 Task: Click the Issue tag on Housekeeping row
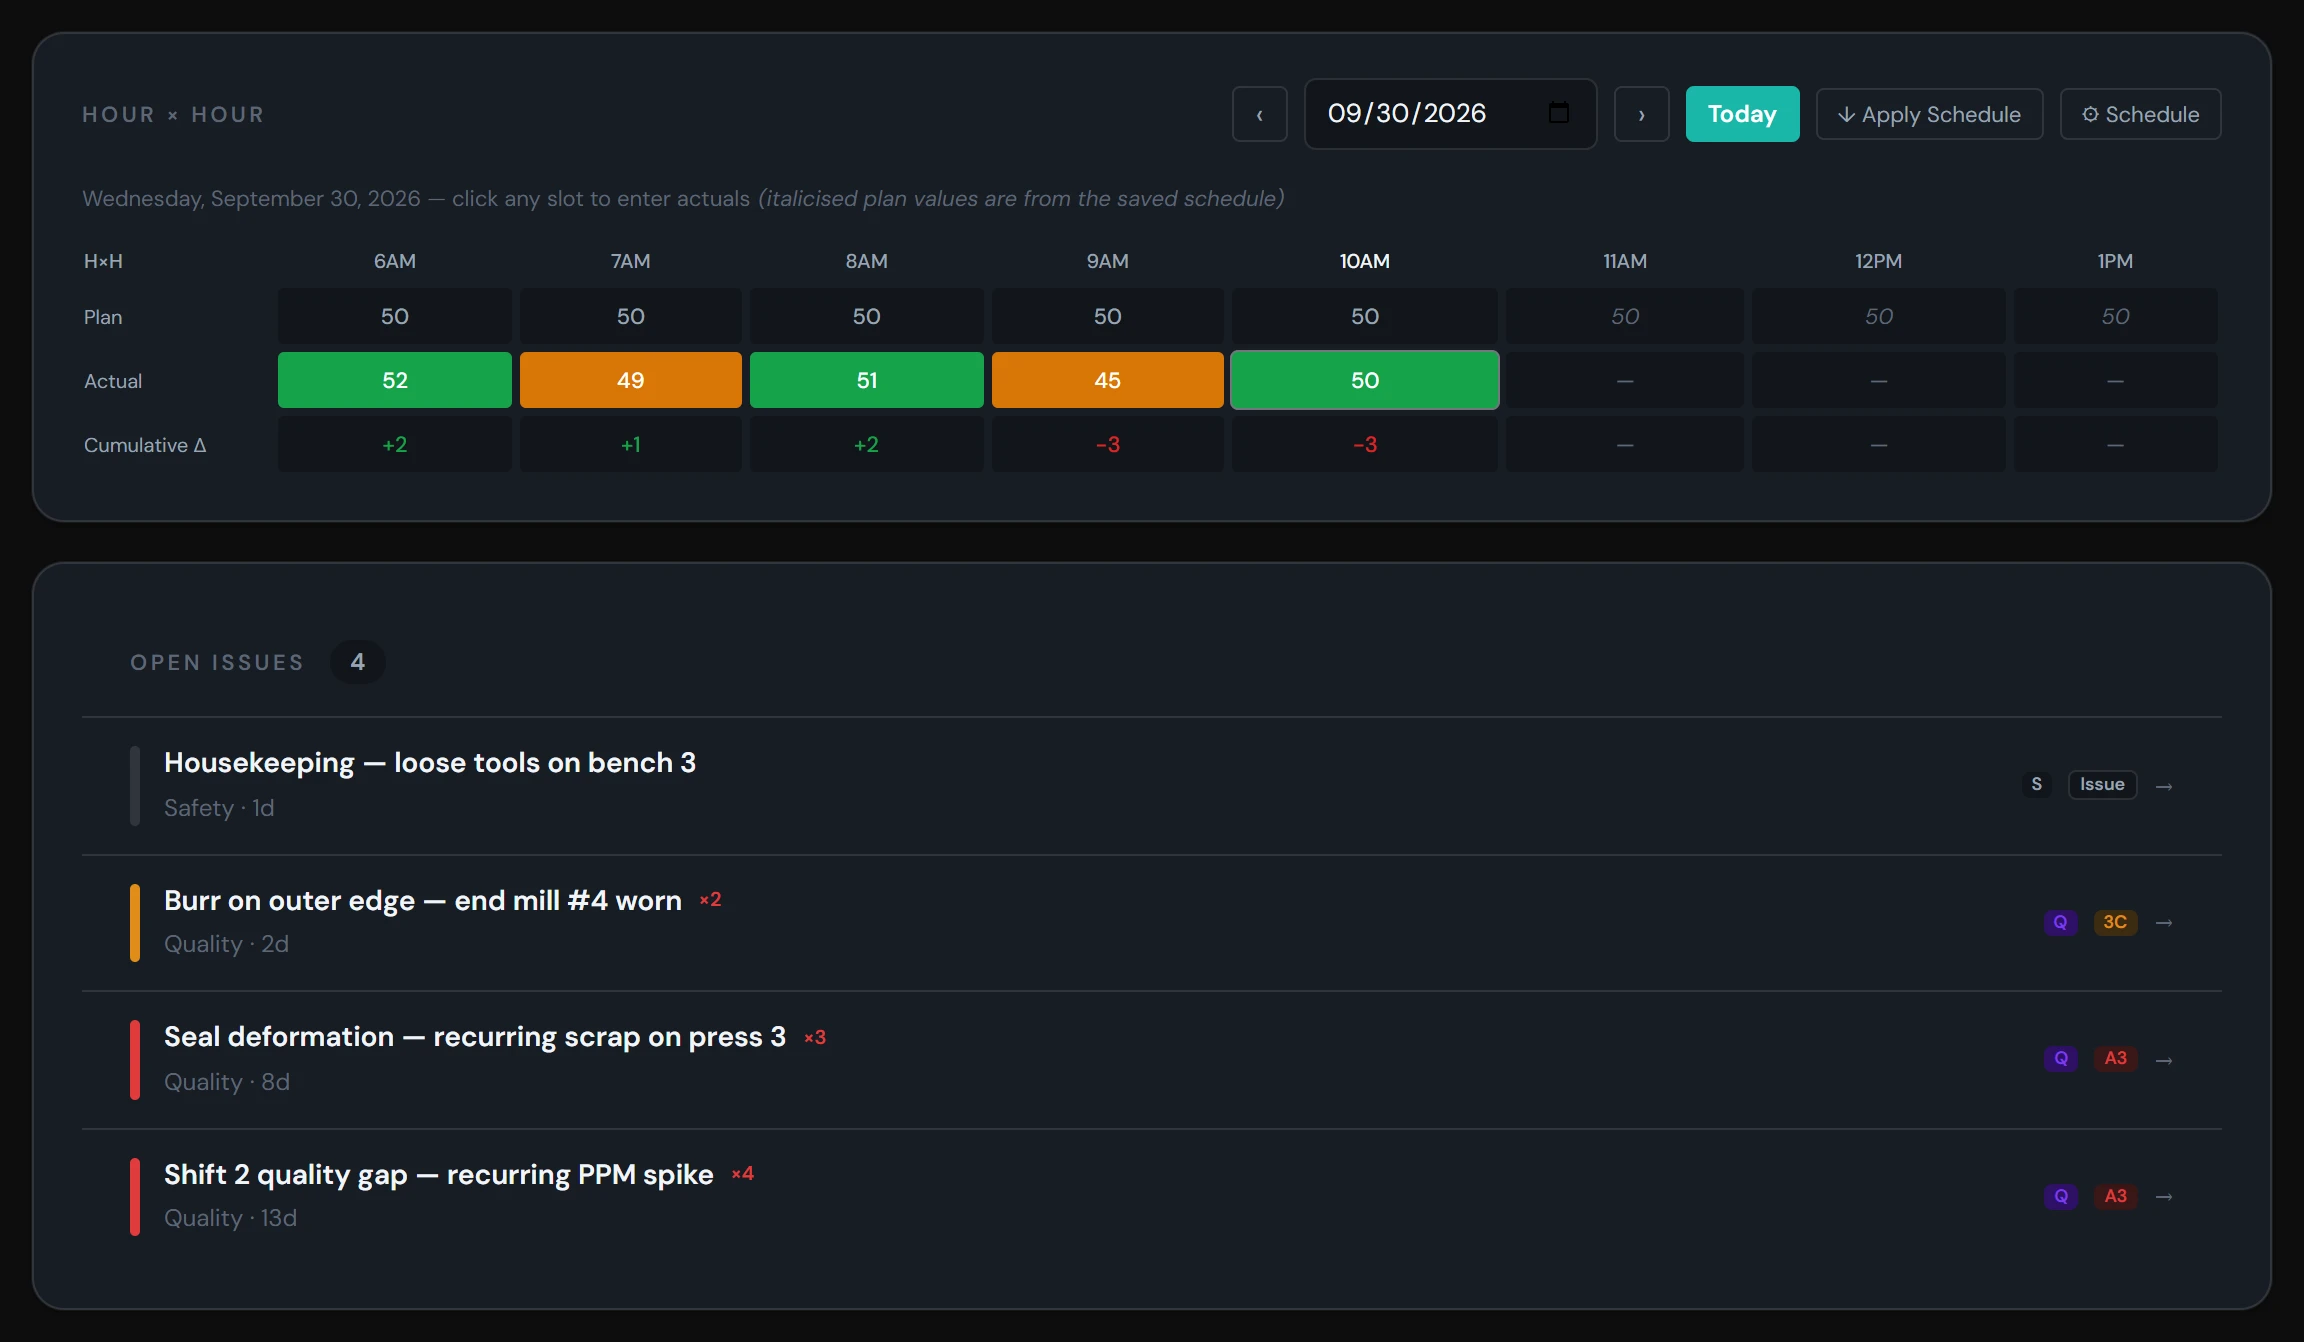[x=2102, y=785]
